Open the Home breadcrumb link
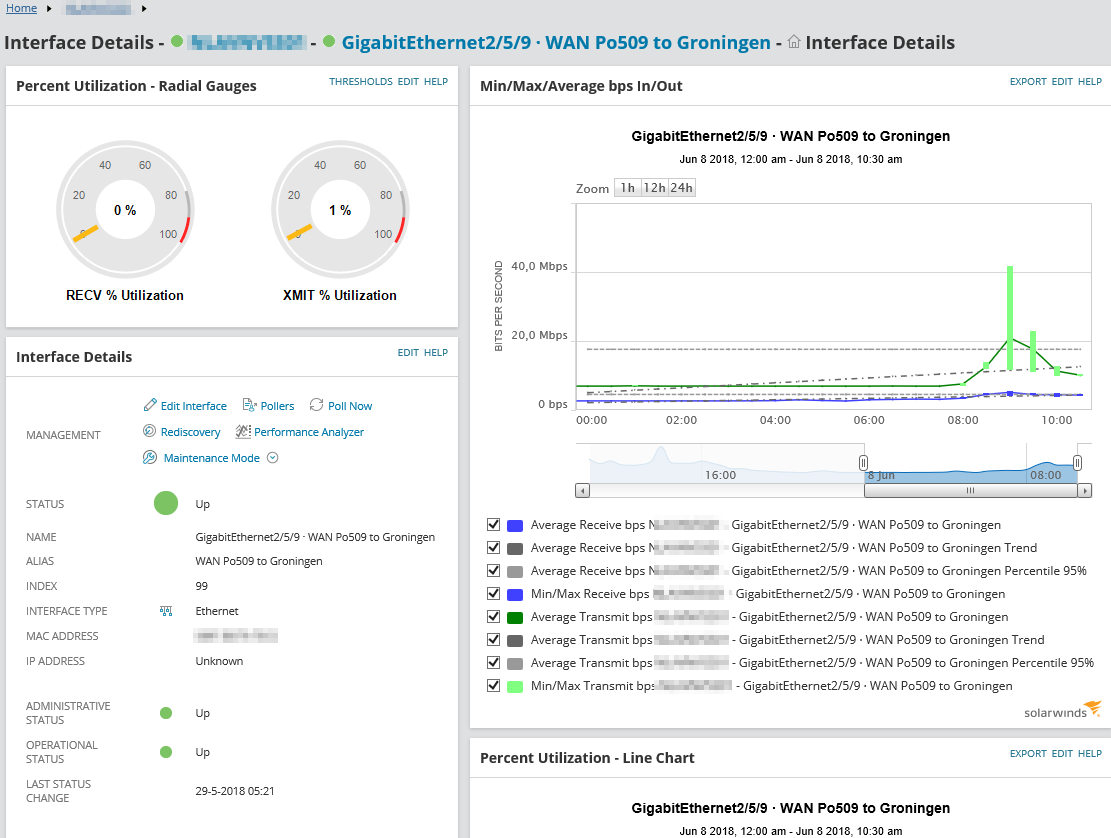This screenshot has height=838, width=1111. click(21, 8)
